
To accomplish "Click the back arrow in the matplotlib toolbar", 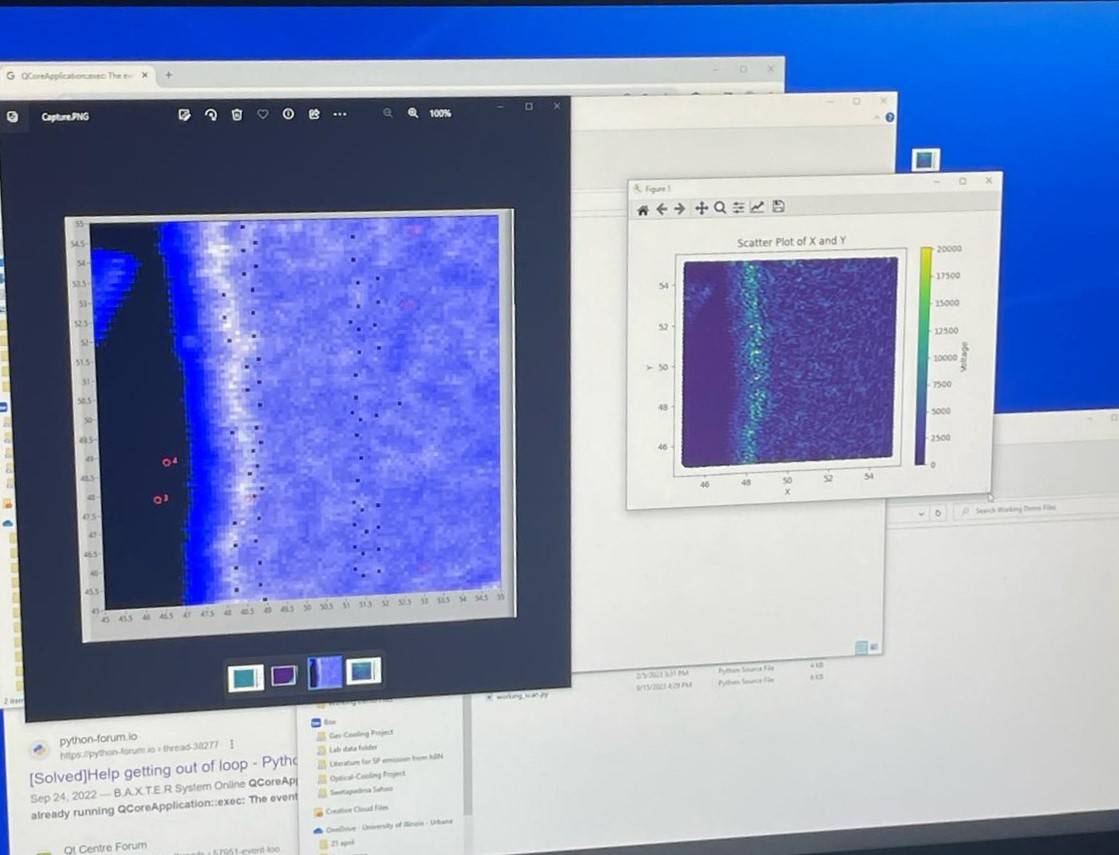I will (x=663, y=207).
